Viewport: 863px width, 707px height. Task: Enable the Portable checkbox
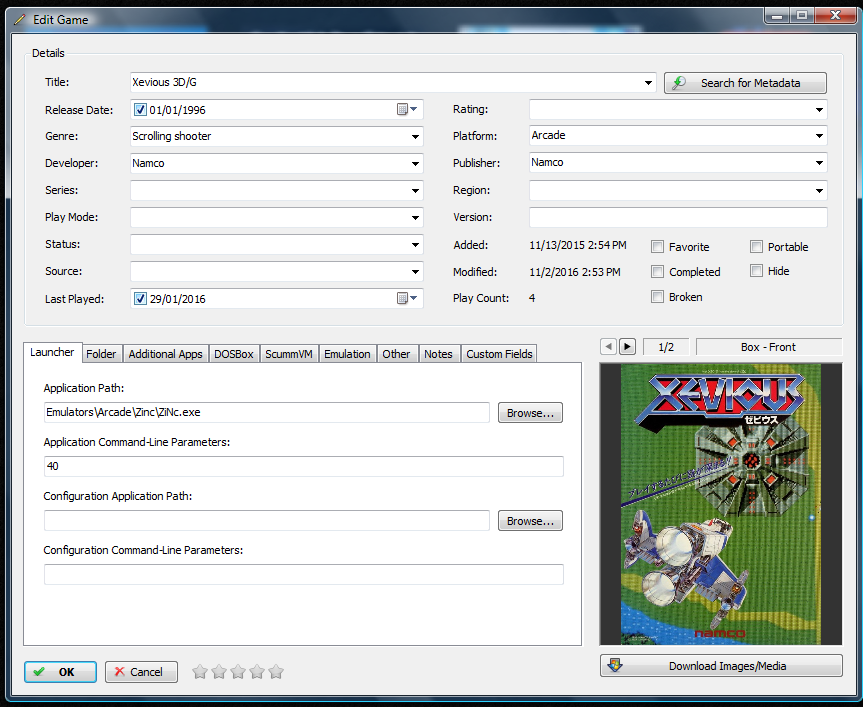coord(756,246)
